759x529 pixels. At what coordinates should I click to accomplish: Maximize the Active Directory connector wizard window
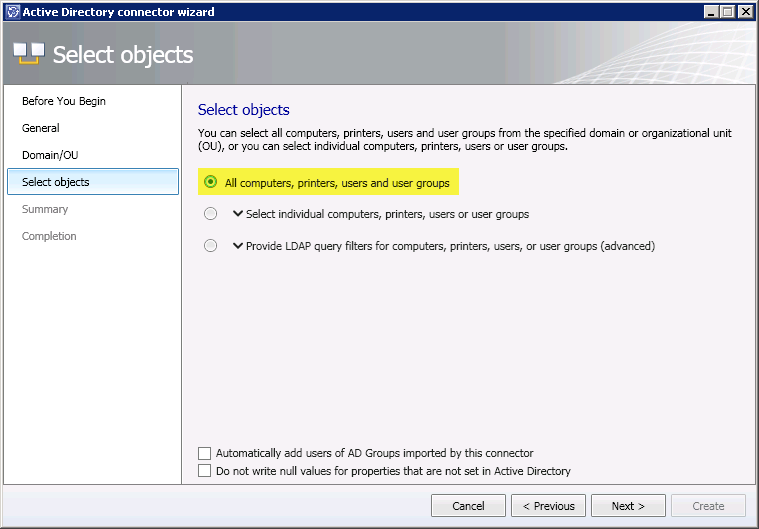[x=728, y=12]
